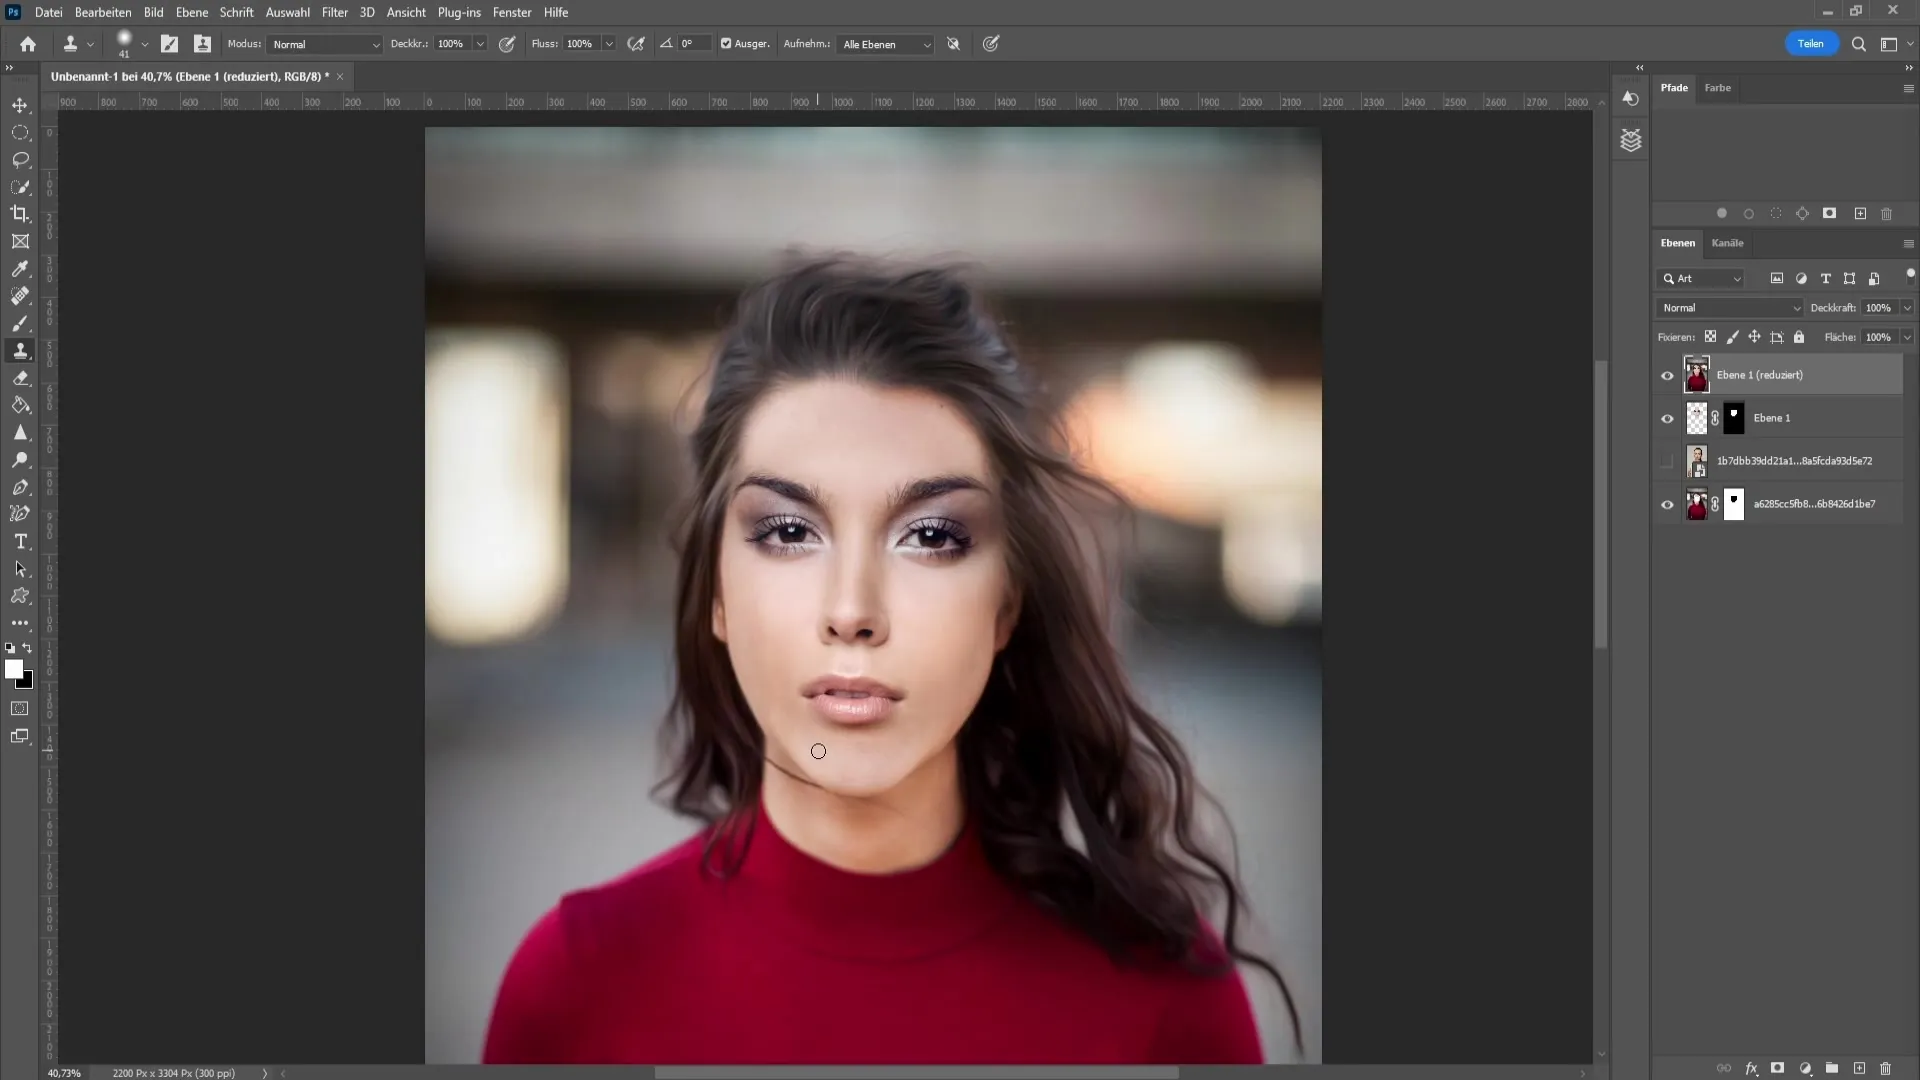Select the Lasso tool
This screenshot has width=1920, height=1080.
click(x=20, y=158)
